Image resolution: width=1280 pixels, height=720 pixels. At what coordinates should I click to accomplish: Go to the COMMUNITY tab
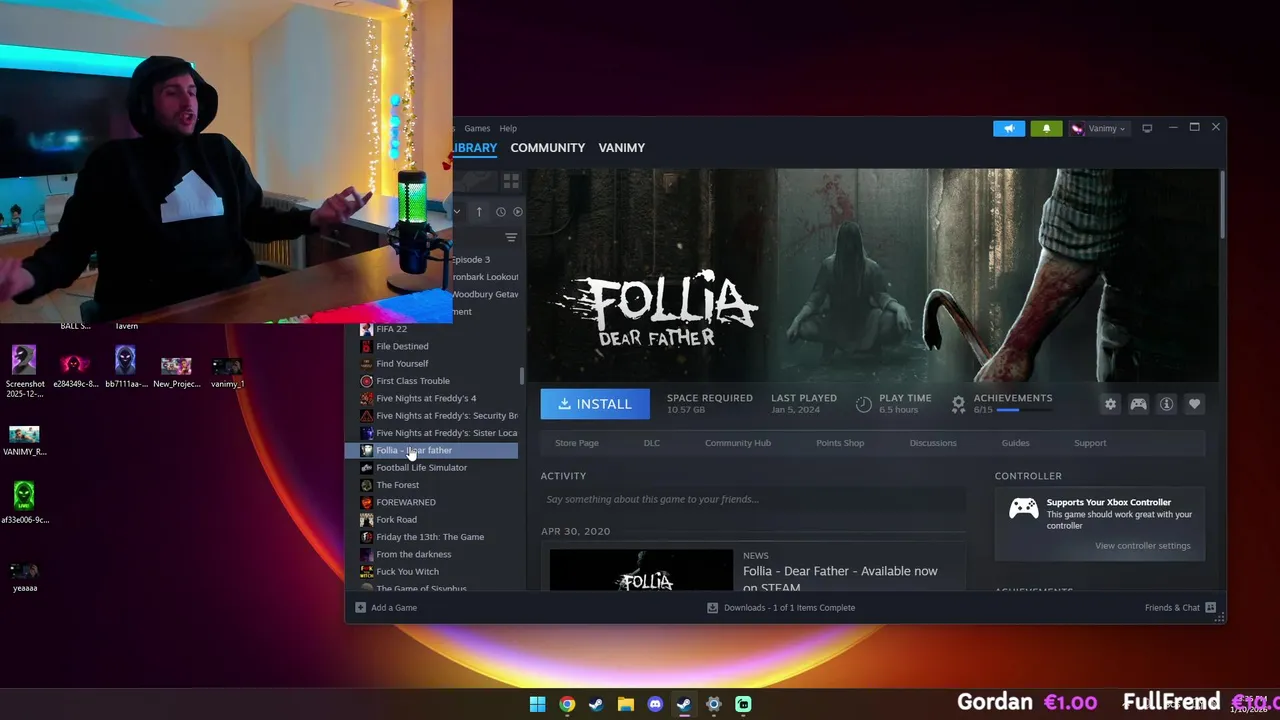coord(548,147)
